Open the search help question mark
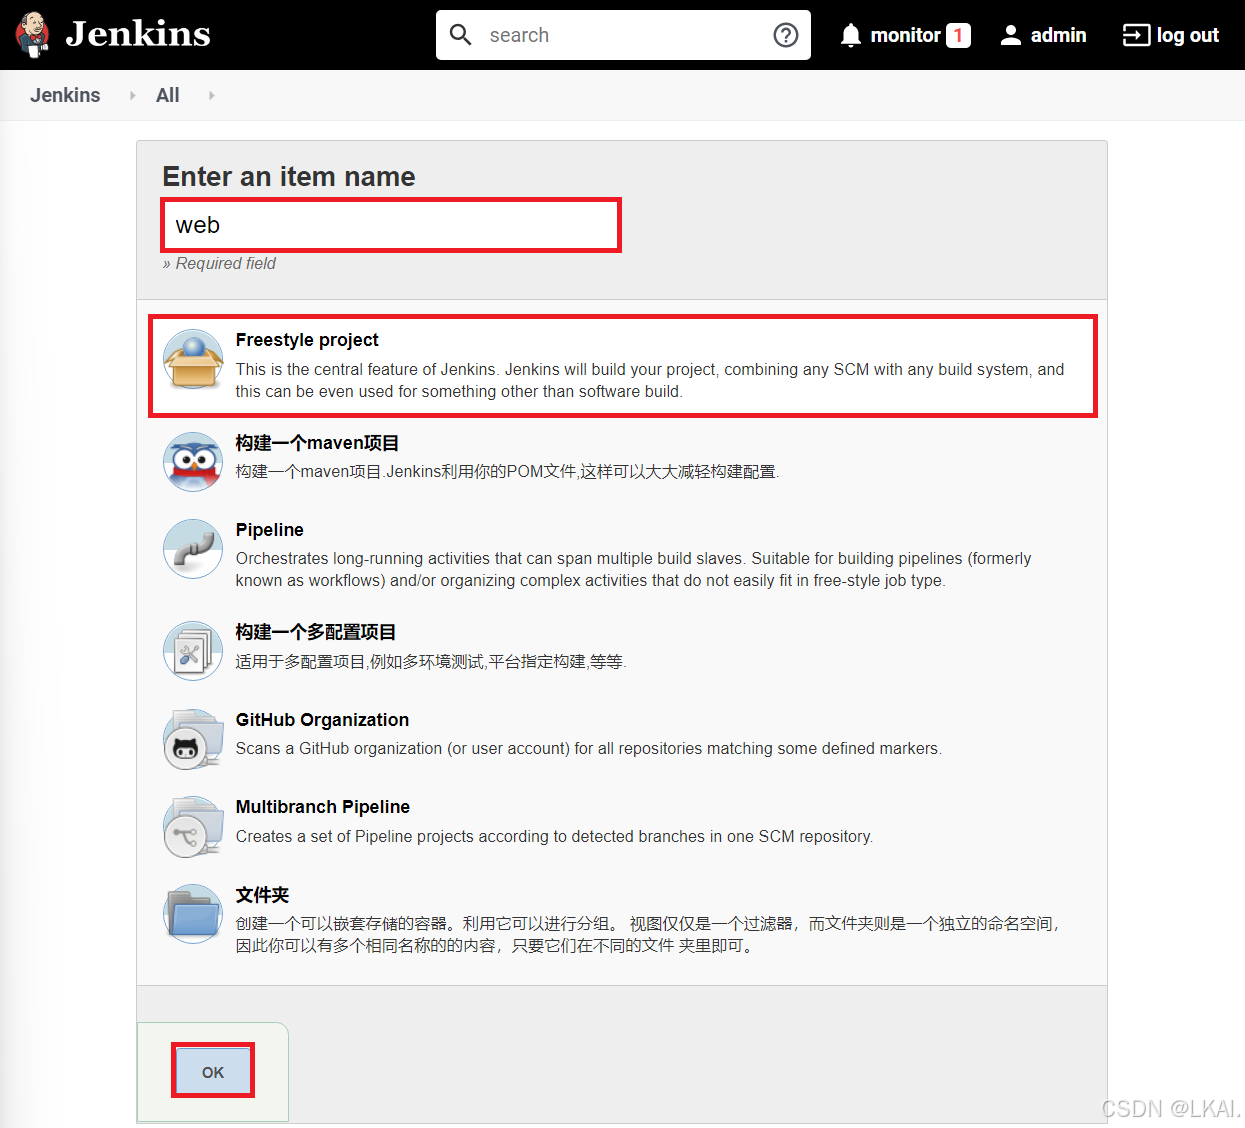The image size is (1245, 1128). coord(786,34)
